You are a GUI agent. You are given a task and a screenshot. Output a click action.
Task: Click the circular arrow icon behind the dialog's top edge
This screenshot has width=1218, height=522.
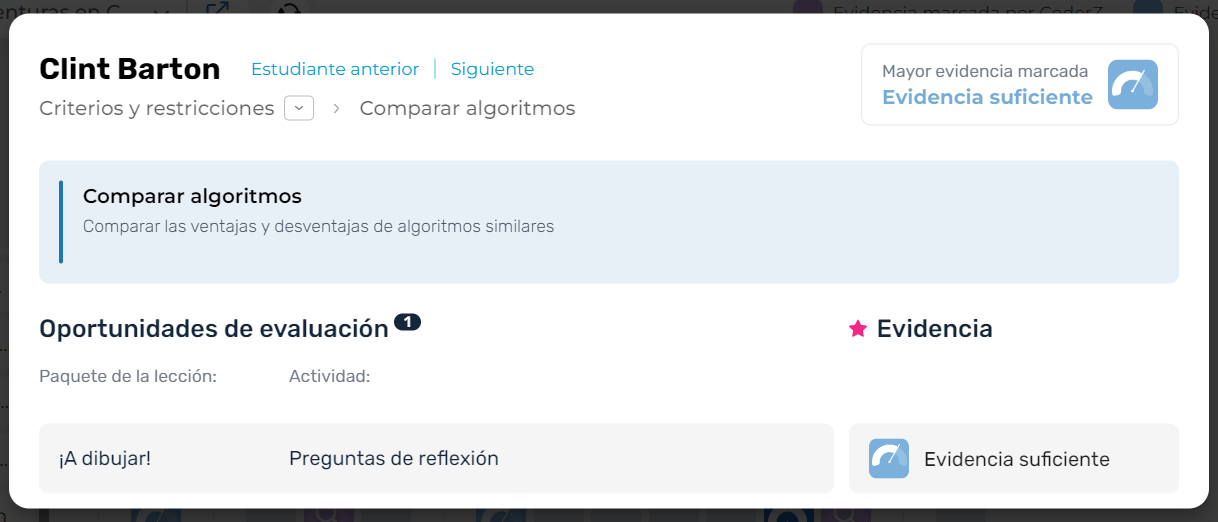click(289, 8)
